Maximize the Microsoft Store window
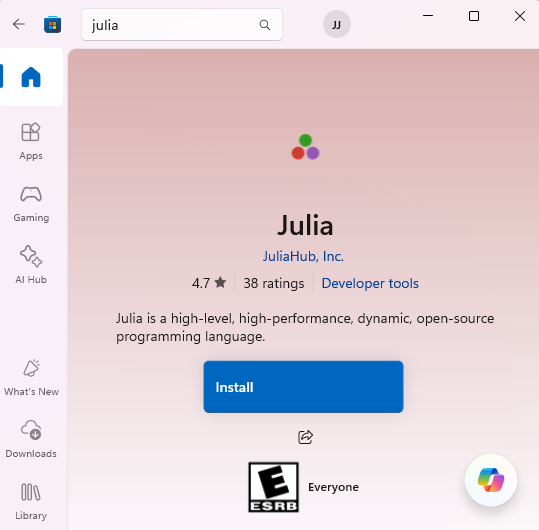 coord(474,16)
